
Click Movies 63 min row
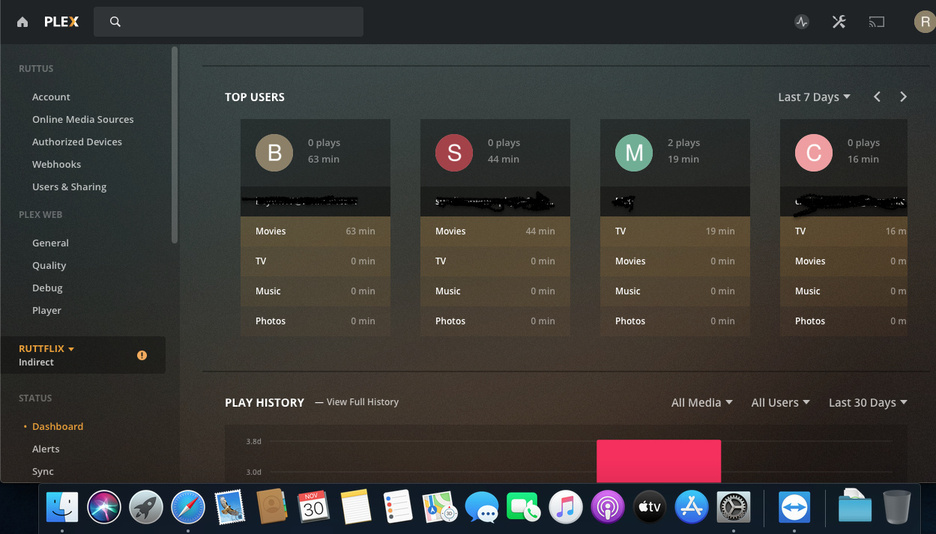315,231
